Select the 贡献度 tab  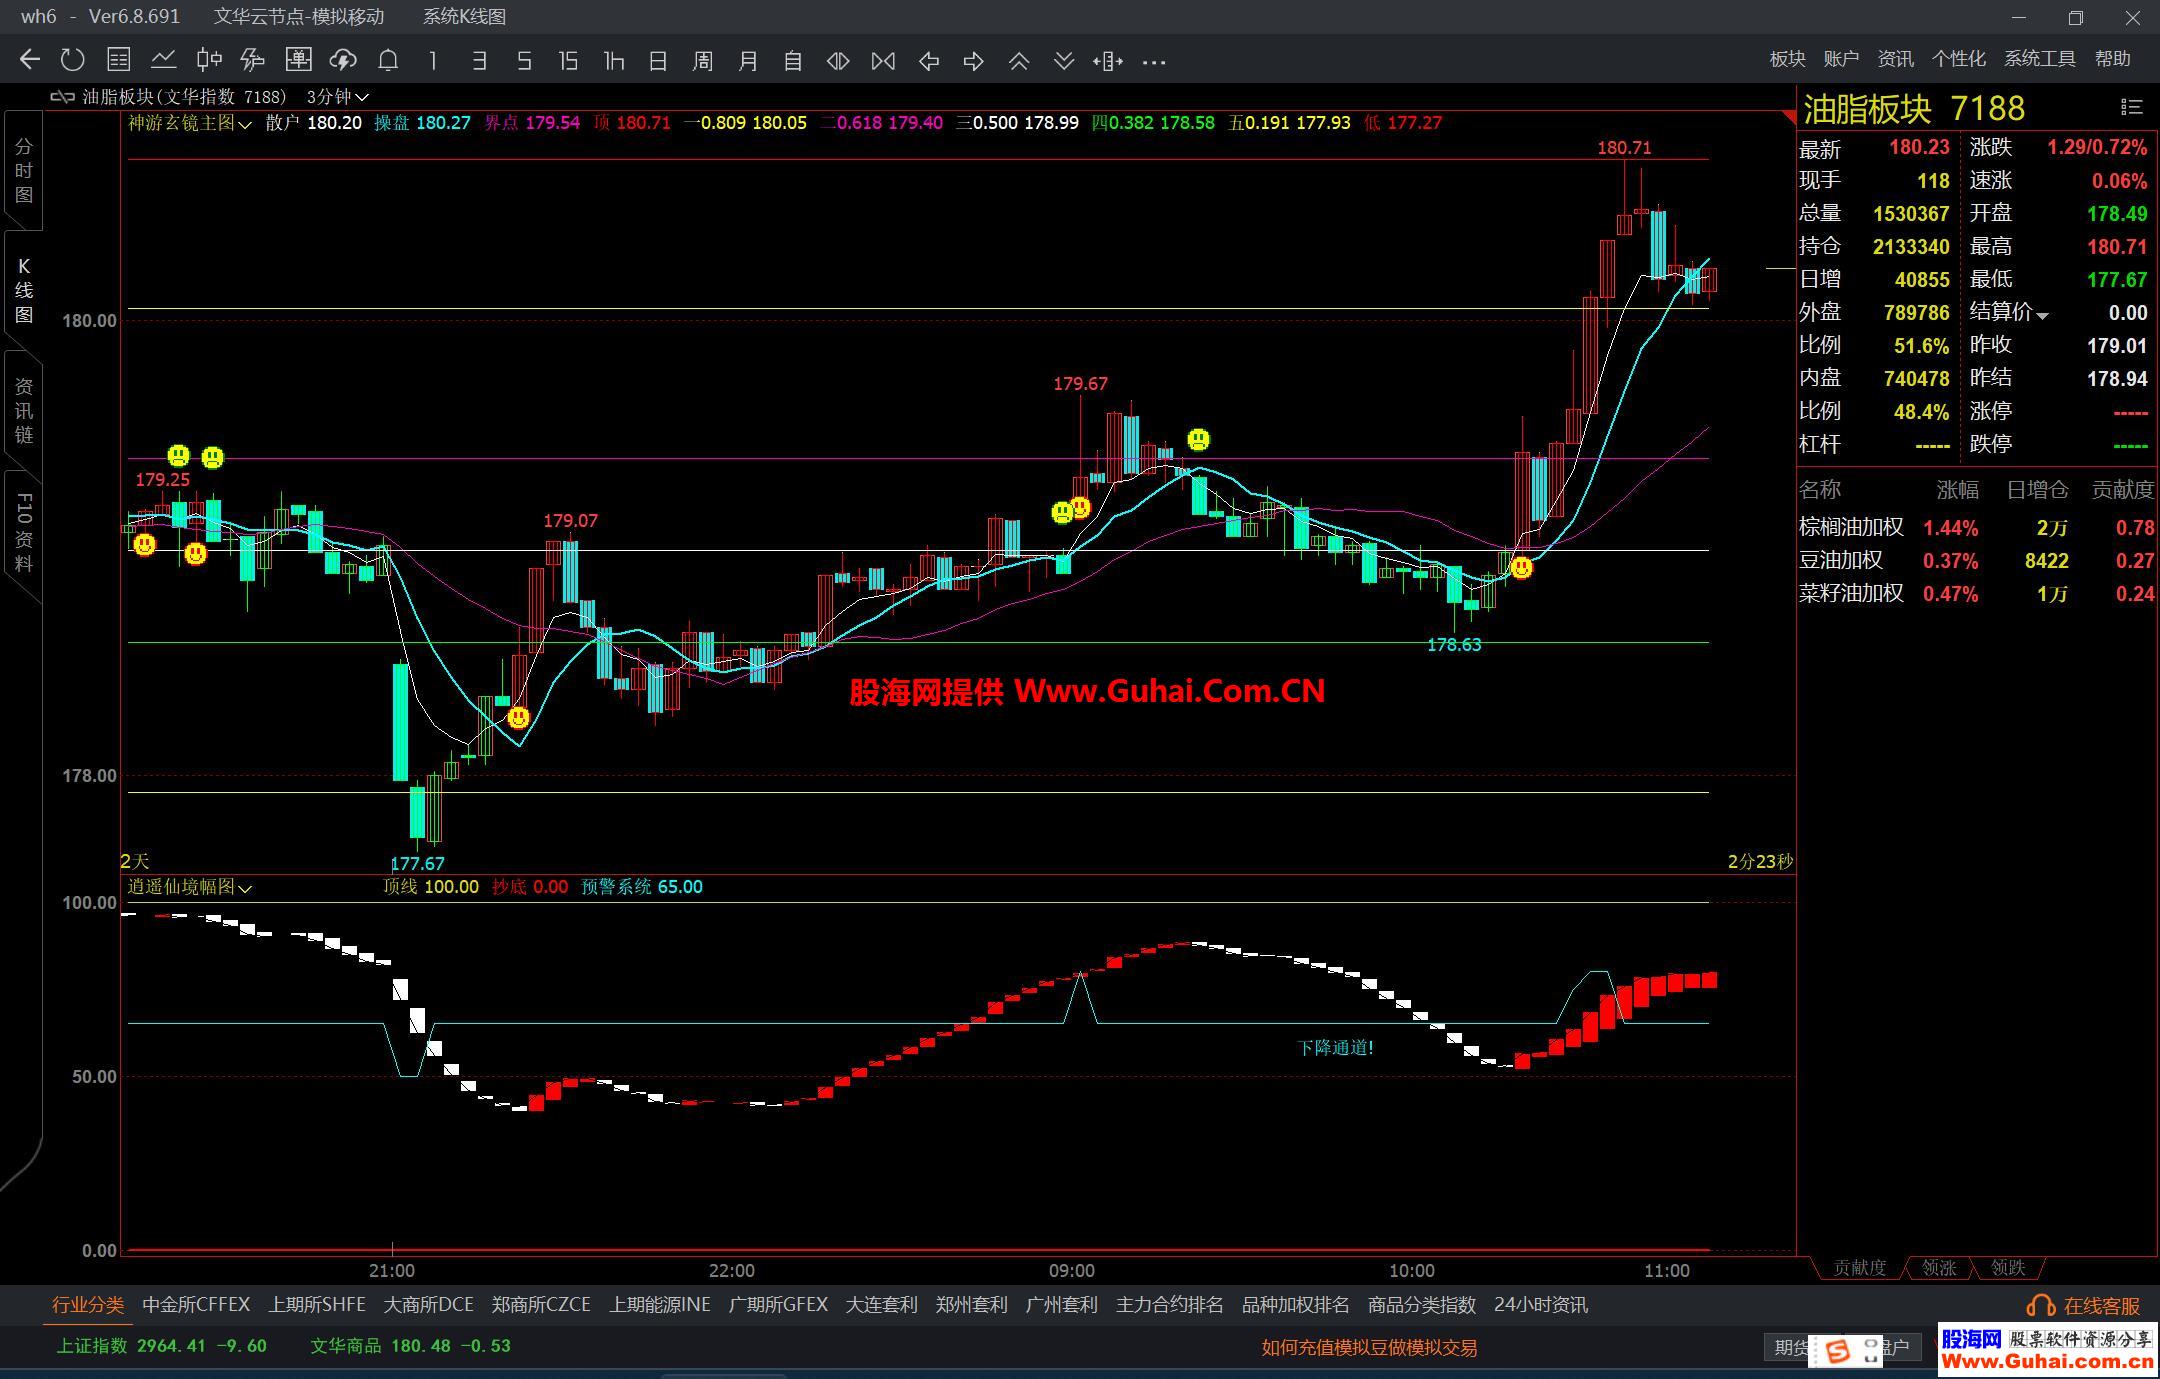pyautogui.click(x=1859, y=1268)
